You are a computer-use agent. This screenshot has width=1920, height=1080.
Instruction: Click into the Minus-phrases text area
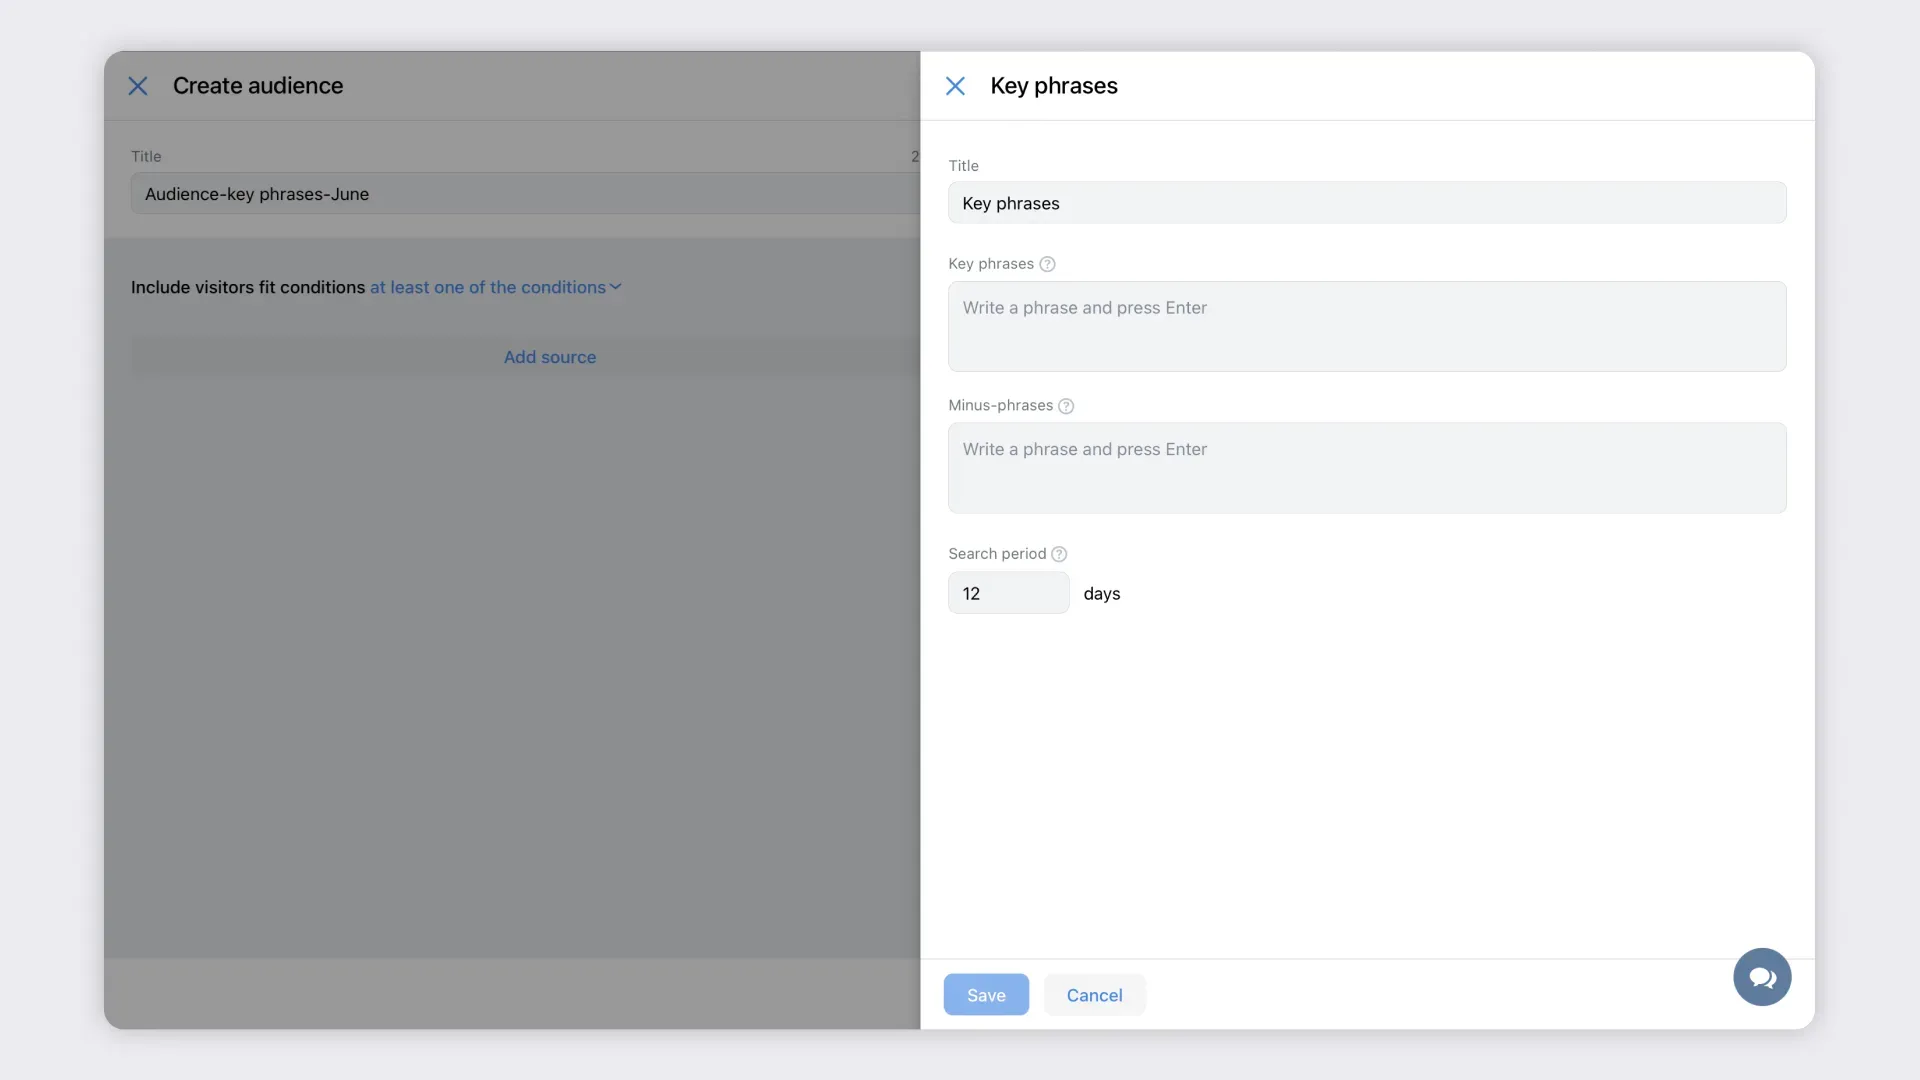click(x=1366, y=468)
